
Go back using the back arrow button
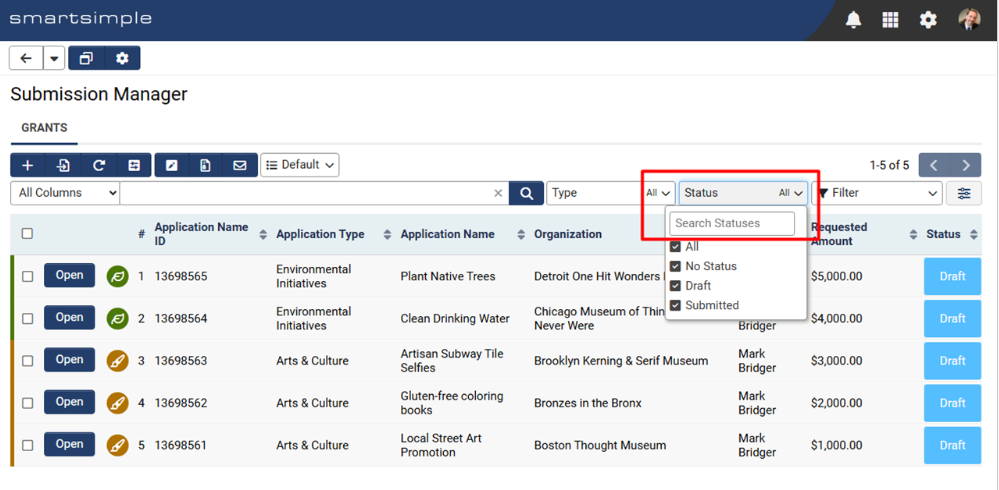(x=26, y=58)
